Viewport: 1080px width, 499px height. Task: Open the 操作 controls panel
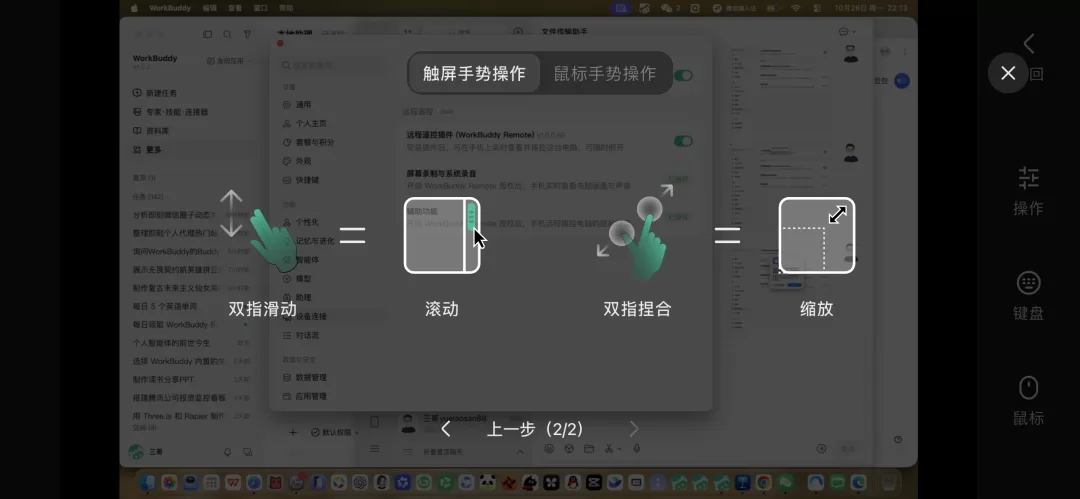pos(1028,191)
